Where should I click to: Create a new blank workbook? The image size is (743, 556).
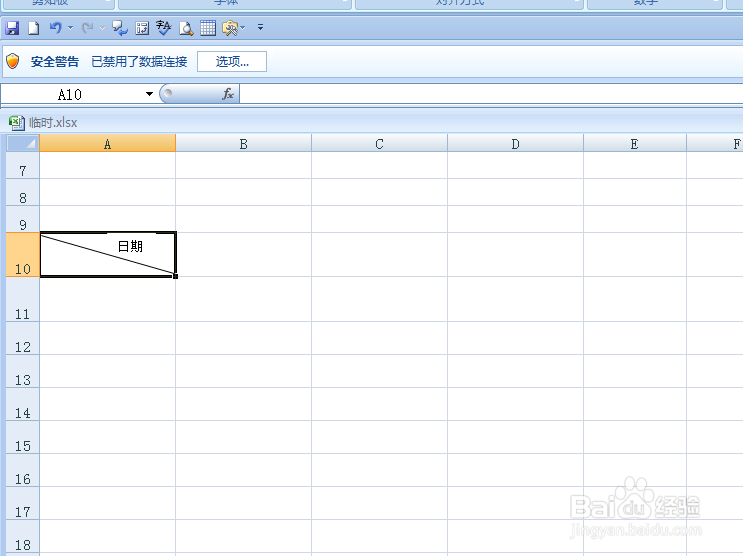tap(34, 28)
